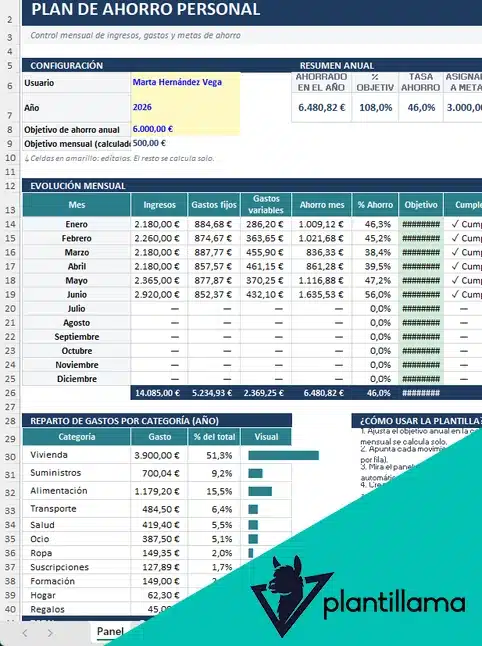The height and width of the screenshot is (646, 482).
Task: Click the Objetivo column header
Action: [x=421, y=205]
